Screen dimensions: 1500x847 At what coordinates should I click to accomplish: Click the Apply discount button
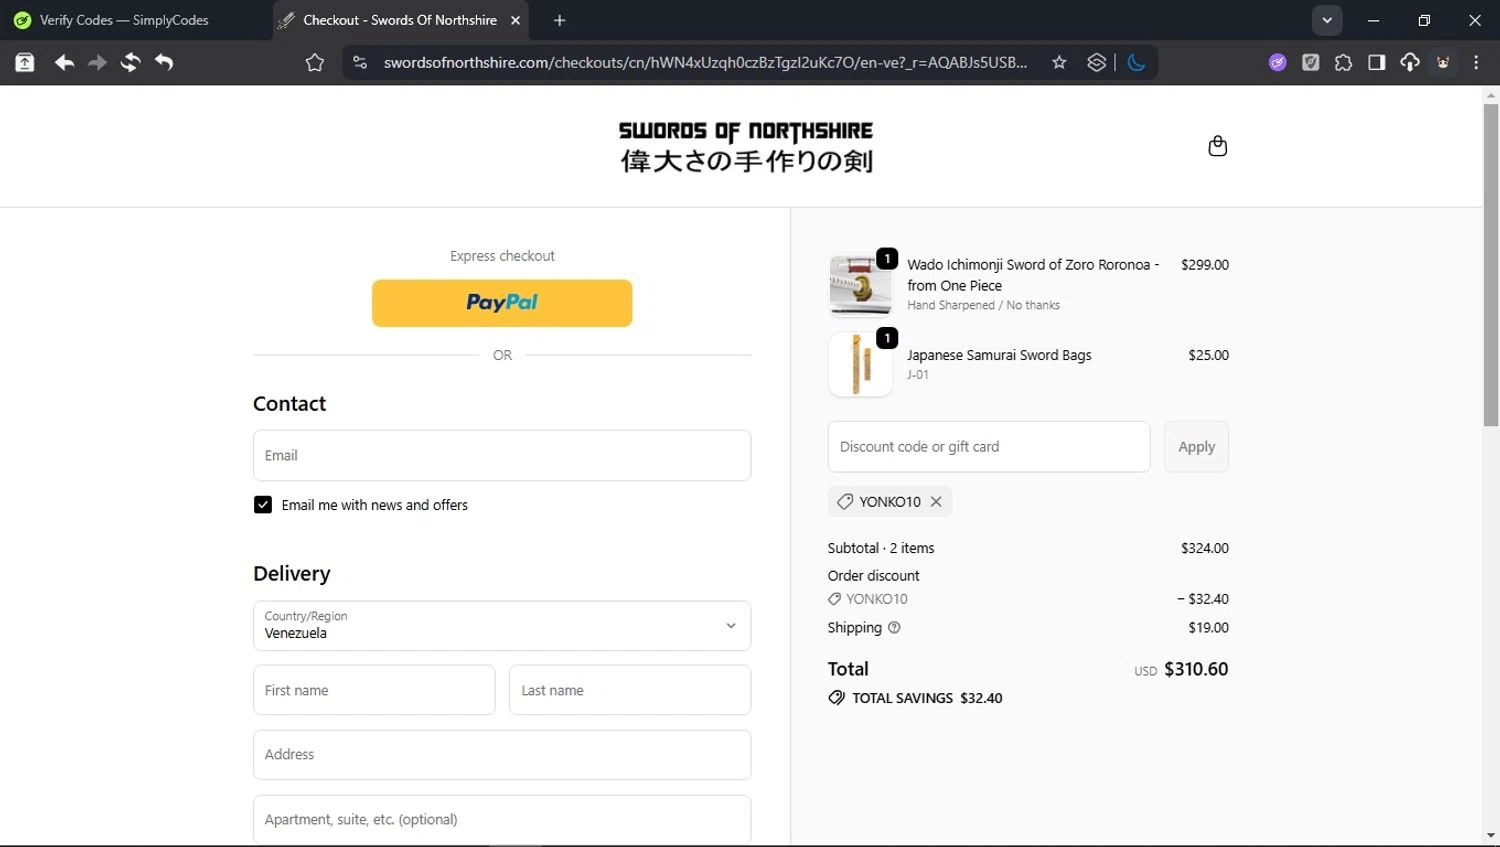1196,447
